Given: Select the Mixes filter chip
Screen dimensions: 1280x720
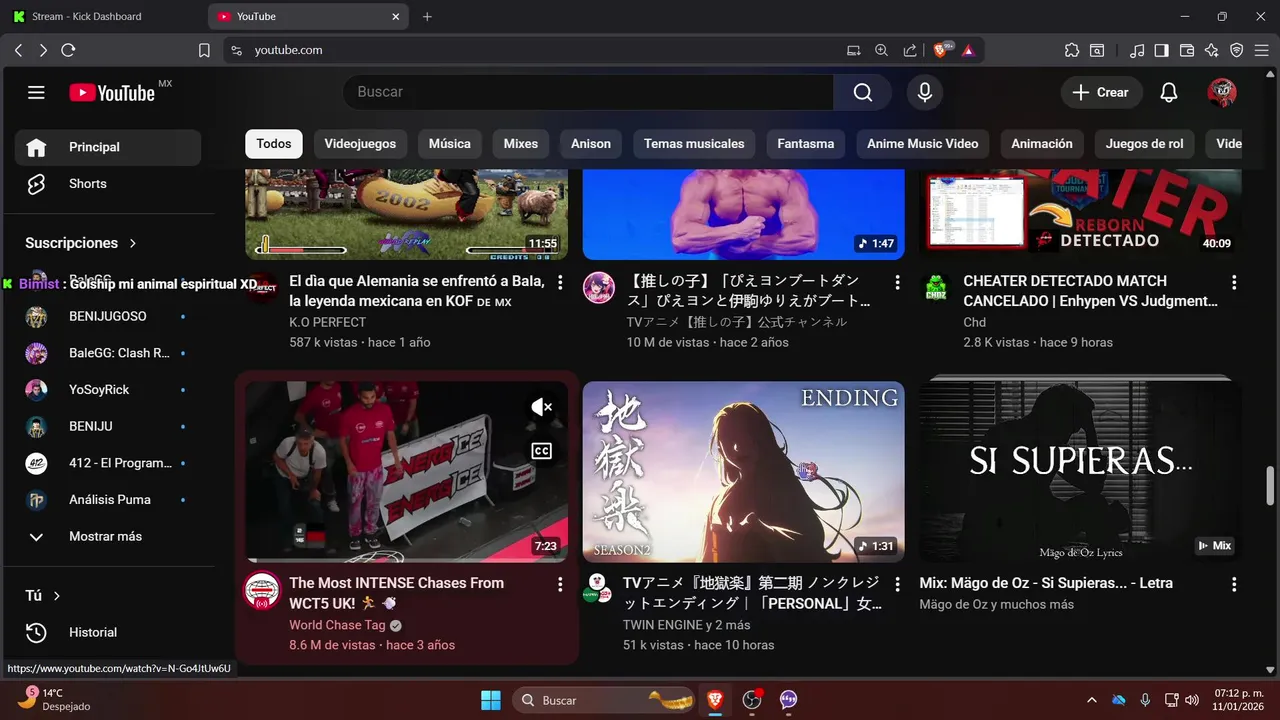Looking at the screenshot, I should click(x=521, y=144).
